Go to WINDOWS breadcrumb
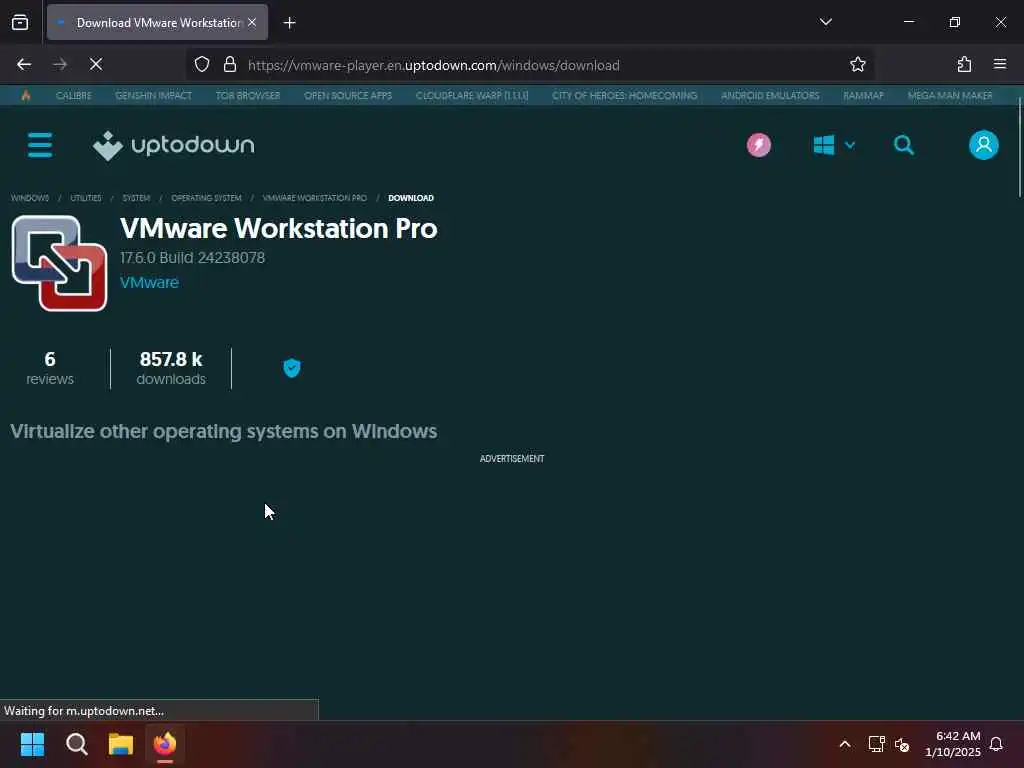This screenshot has height=768, width=1024. click(30, 198)
